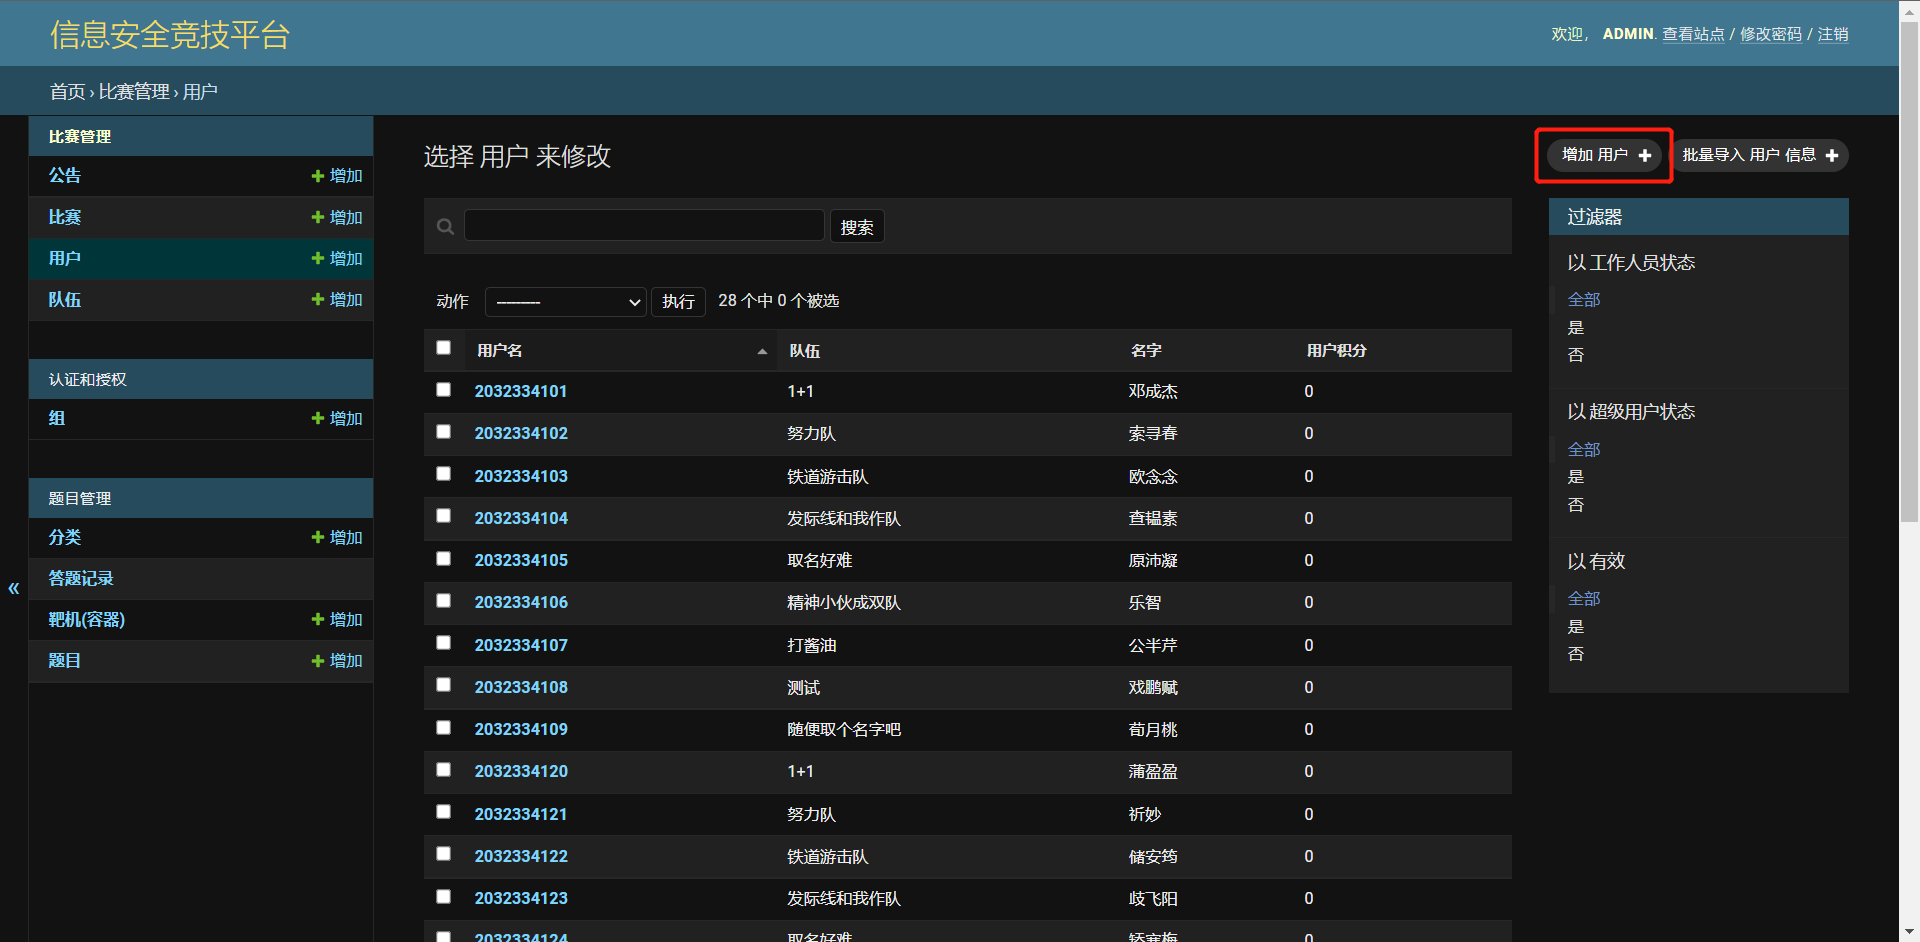Check the box for user 2032334108
1920x942 pixels.
443,685
